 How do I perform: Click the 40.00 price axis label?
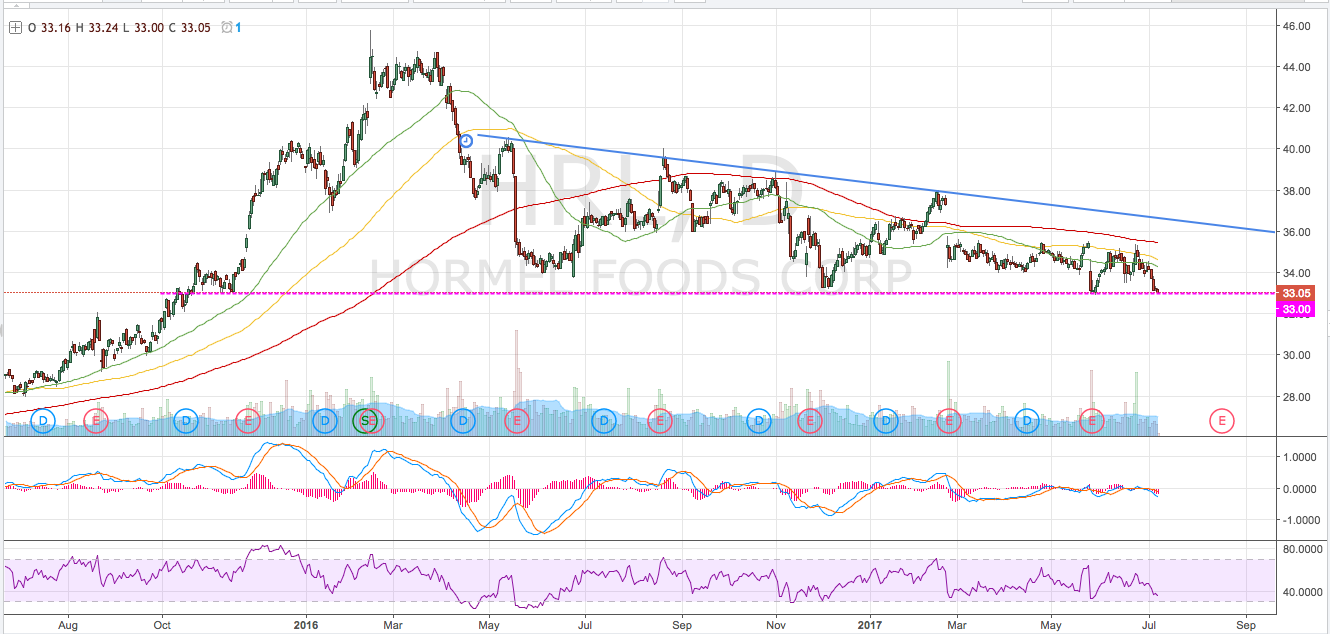[1297, 149]
